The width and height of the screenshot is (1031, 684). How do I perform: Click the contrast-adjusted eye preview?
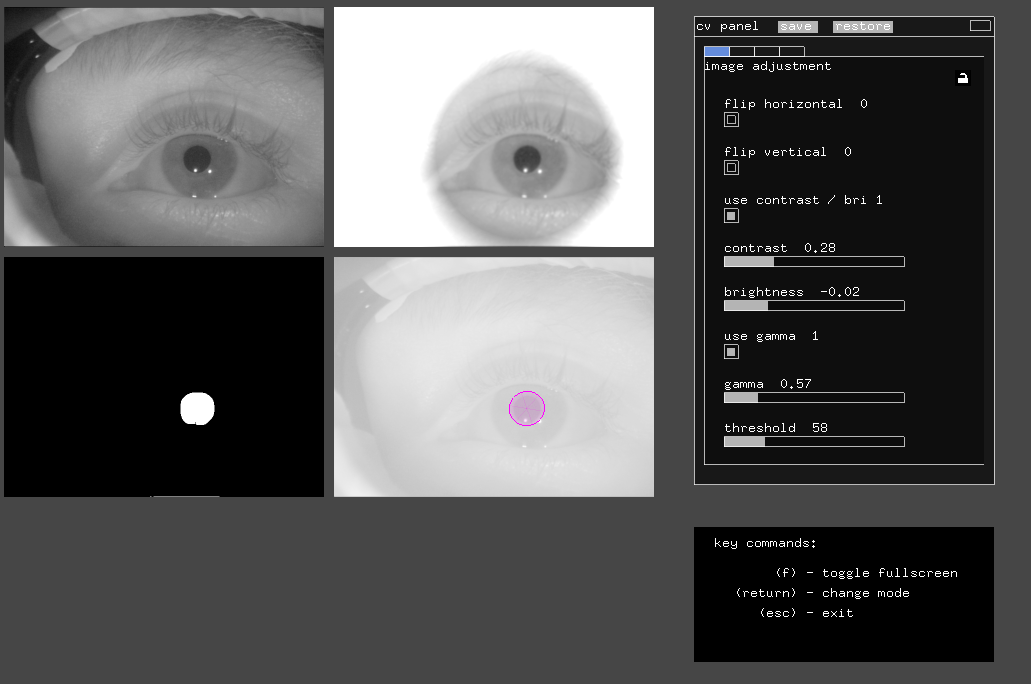[x=493, y=126]
